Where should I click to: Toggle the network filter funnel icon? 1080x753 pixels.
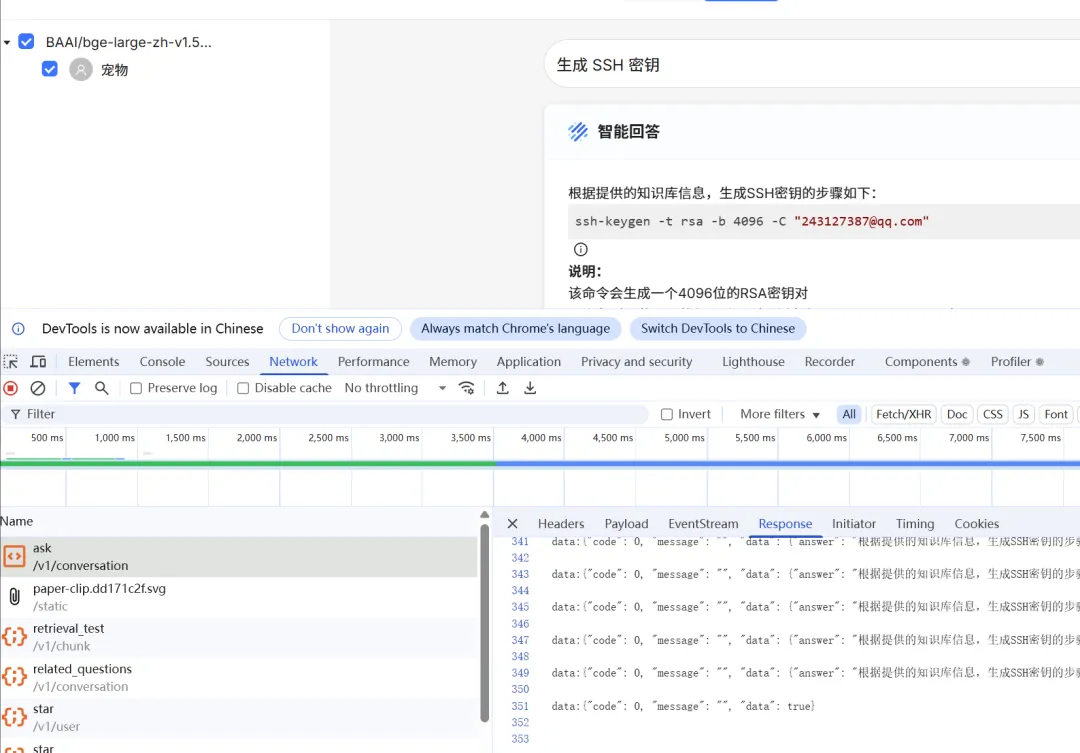(74, 389)
